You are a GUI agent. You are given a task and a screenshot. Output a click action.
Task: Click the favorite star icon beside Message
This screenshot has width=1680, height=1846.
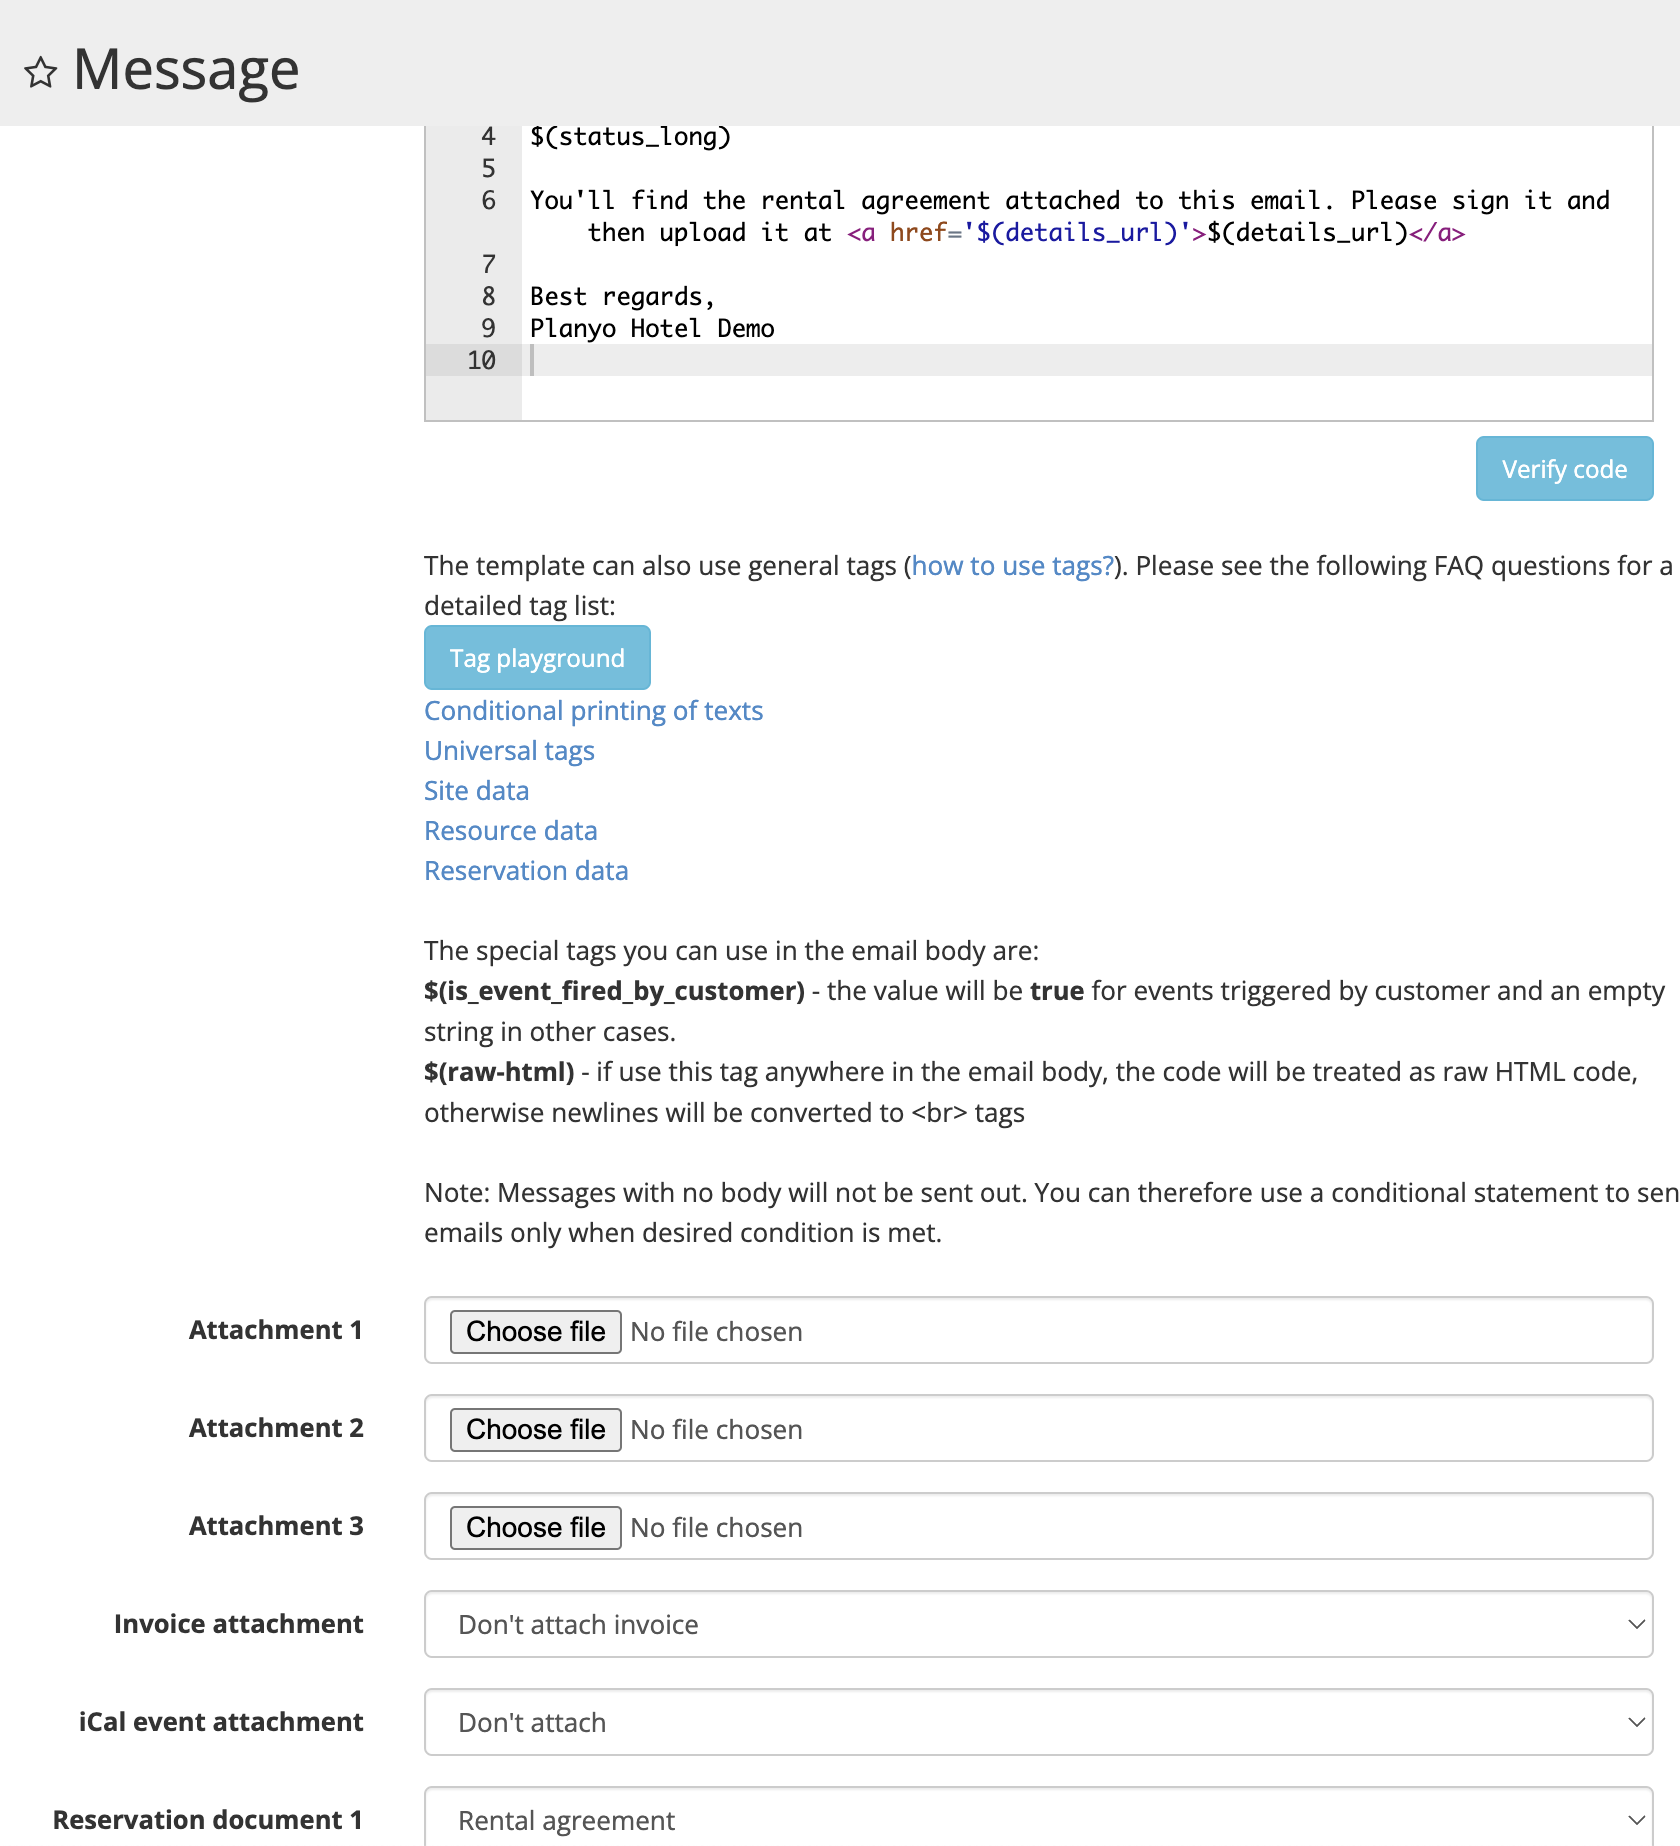tap(40, 73)
